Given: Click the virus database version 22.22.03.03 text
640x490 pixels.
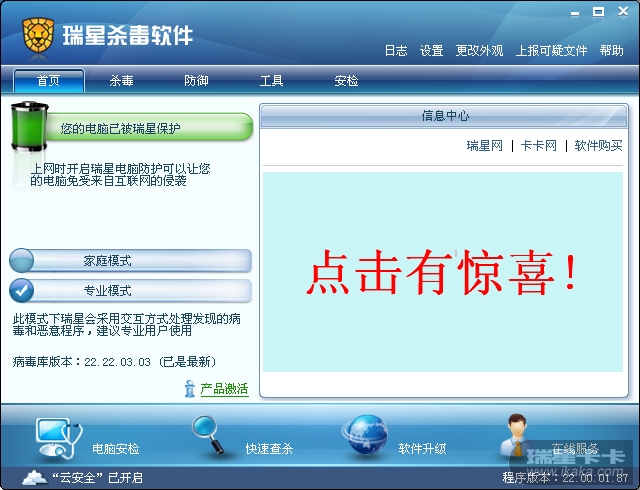Looking at the screenshot, I should [114, 362].
